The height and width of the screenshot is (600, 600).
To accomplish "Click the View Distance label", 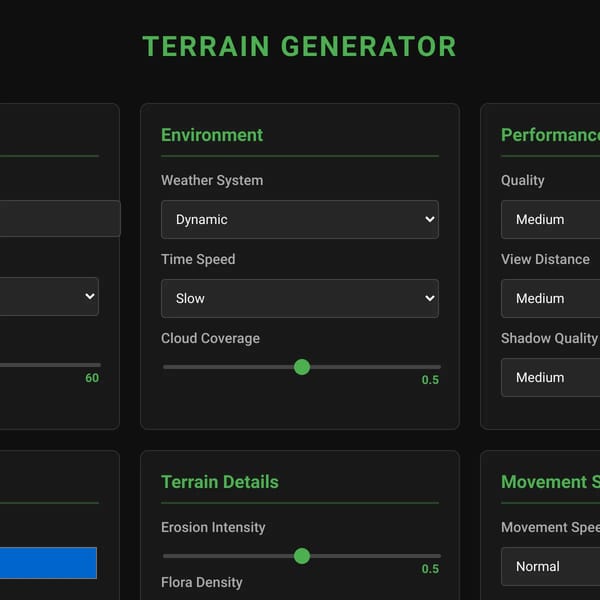I will coord(545,259).
